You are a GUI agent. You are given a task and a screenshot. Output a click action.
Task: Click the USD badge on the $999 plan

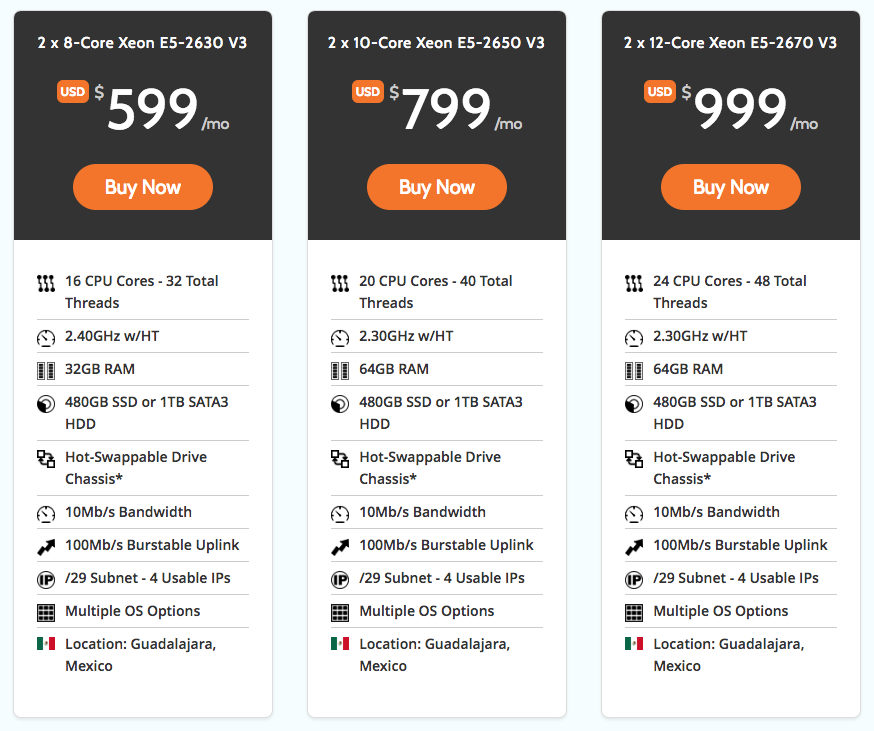click(x=660, y=91)
